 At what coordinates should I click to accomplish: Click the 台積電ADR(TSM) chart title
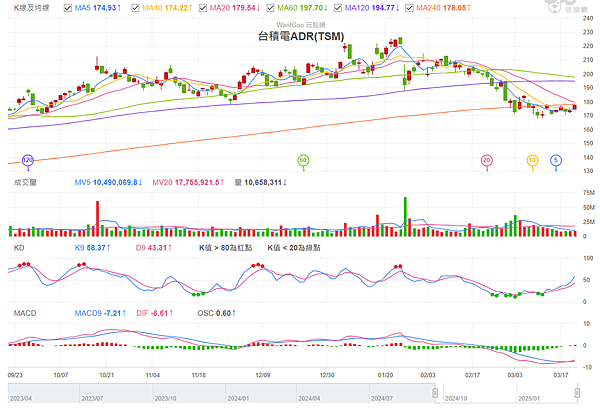tap(301, 36)
